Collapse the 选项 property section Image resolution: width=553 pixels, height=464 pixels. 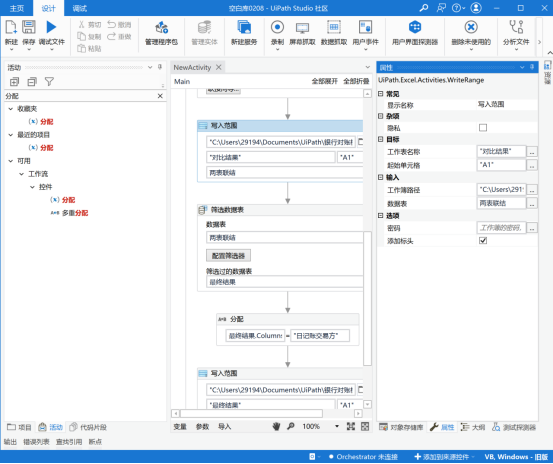click(381, 215)
